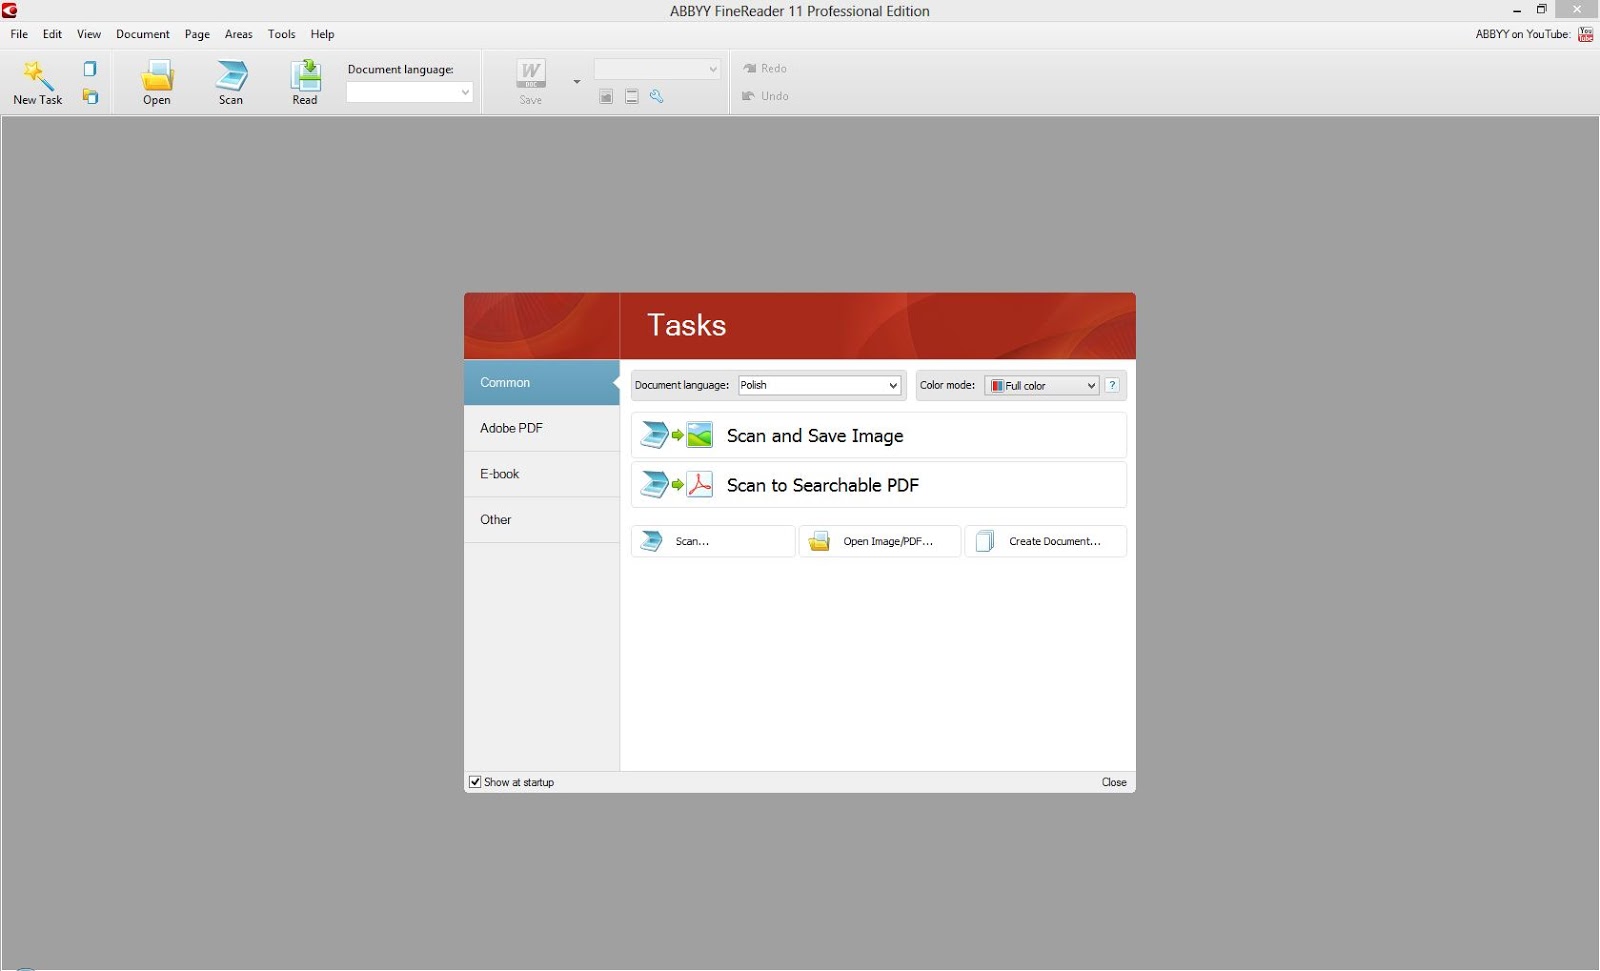Image resolution: width=1600 pixels, height=971 pixels.
Task: Click the Open folder icon in toolbar
Action: tap(157, 75)
